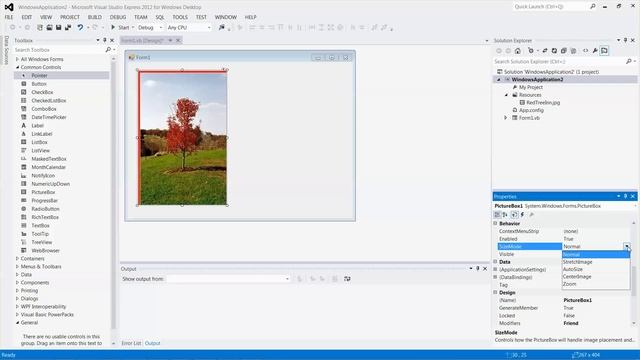640x360 pixels.
Task: Expand the Containers toolbox group
Action: coord(17,258)
